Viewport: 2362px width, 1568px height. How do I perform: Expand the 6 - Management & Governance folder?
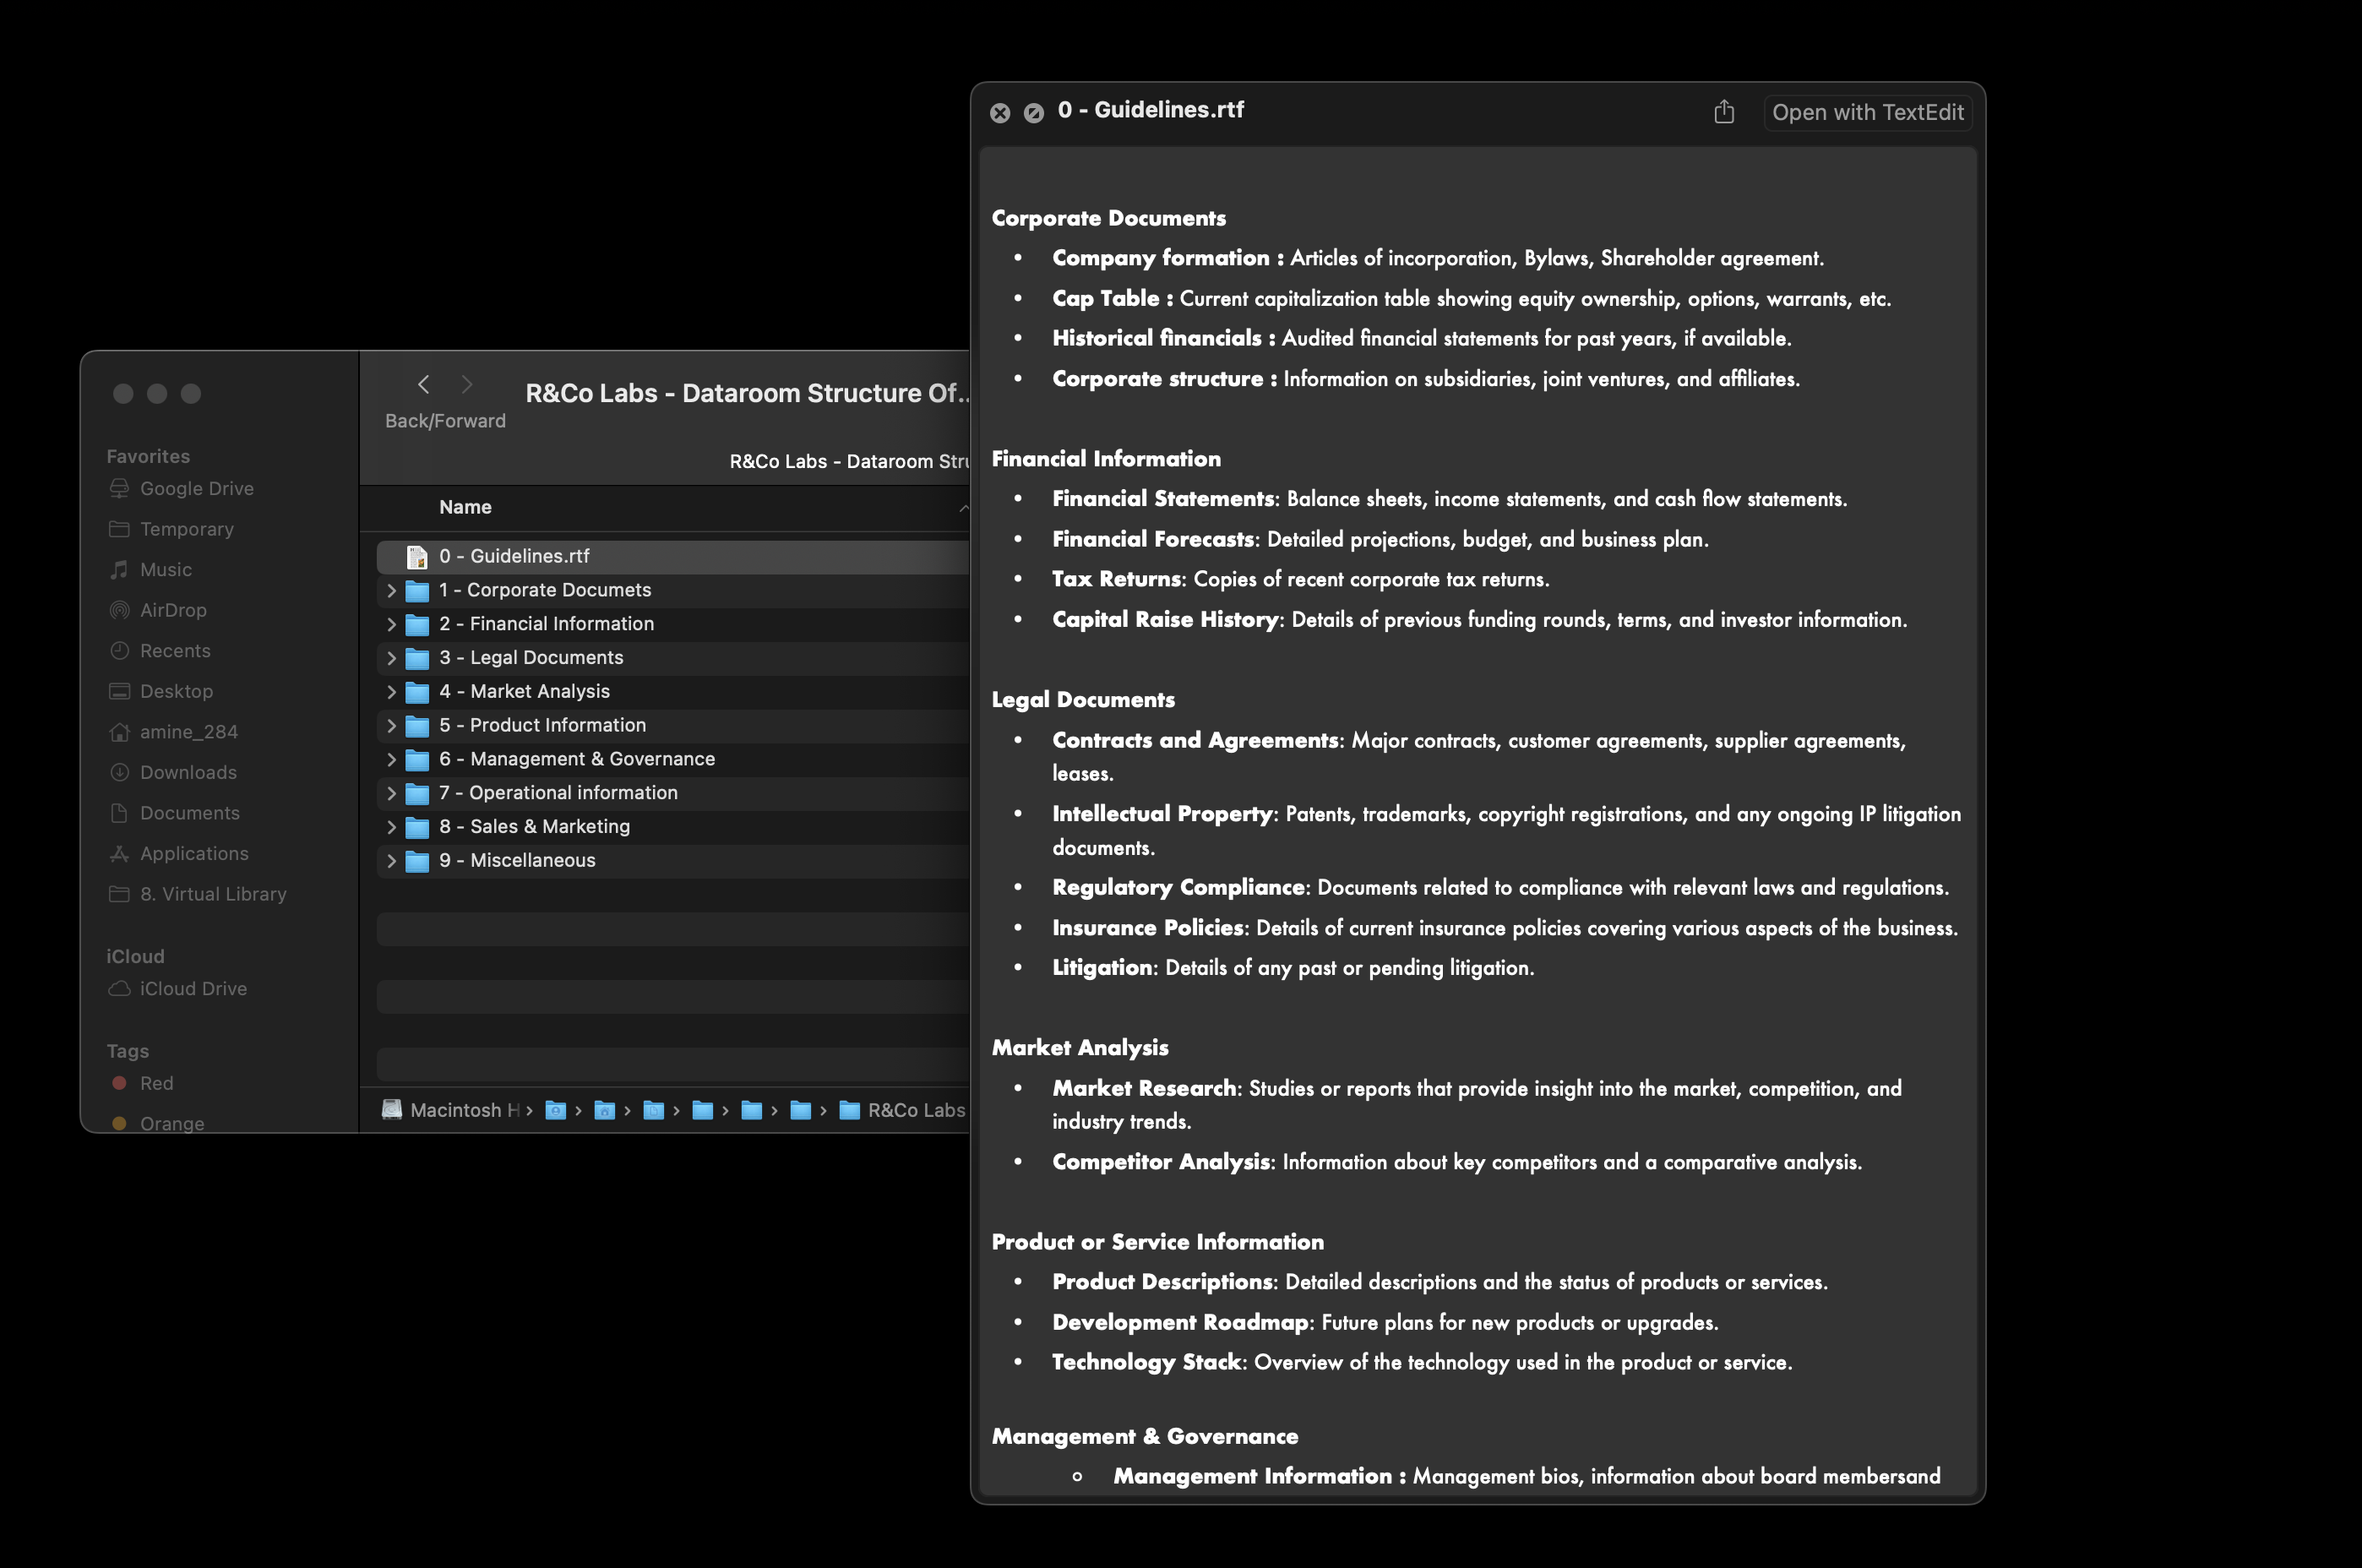[392, 760]
